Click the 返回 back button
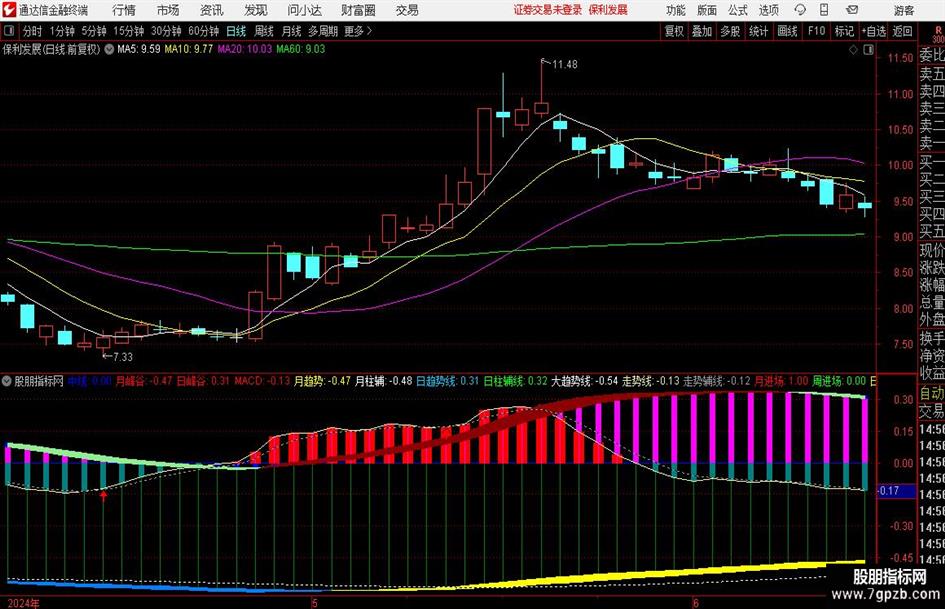This screenshot has width=945, height=609. pyautogui.click(x=902, y=31)
